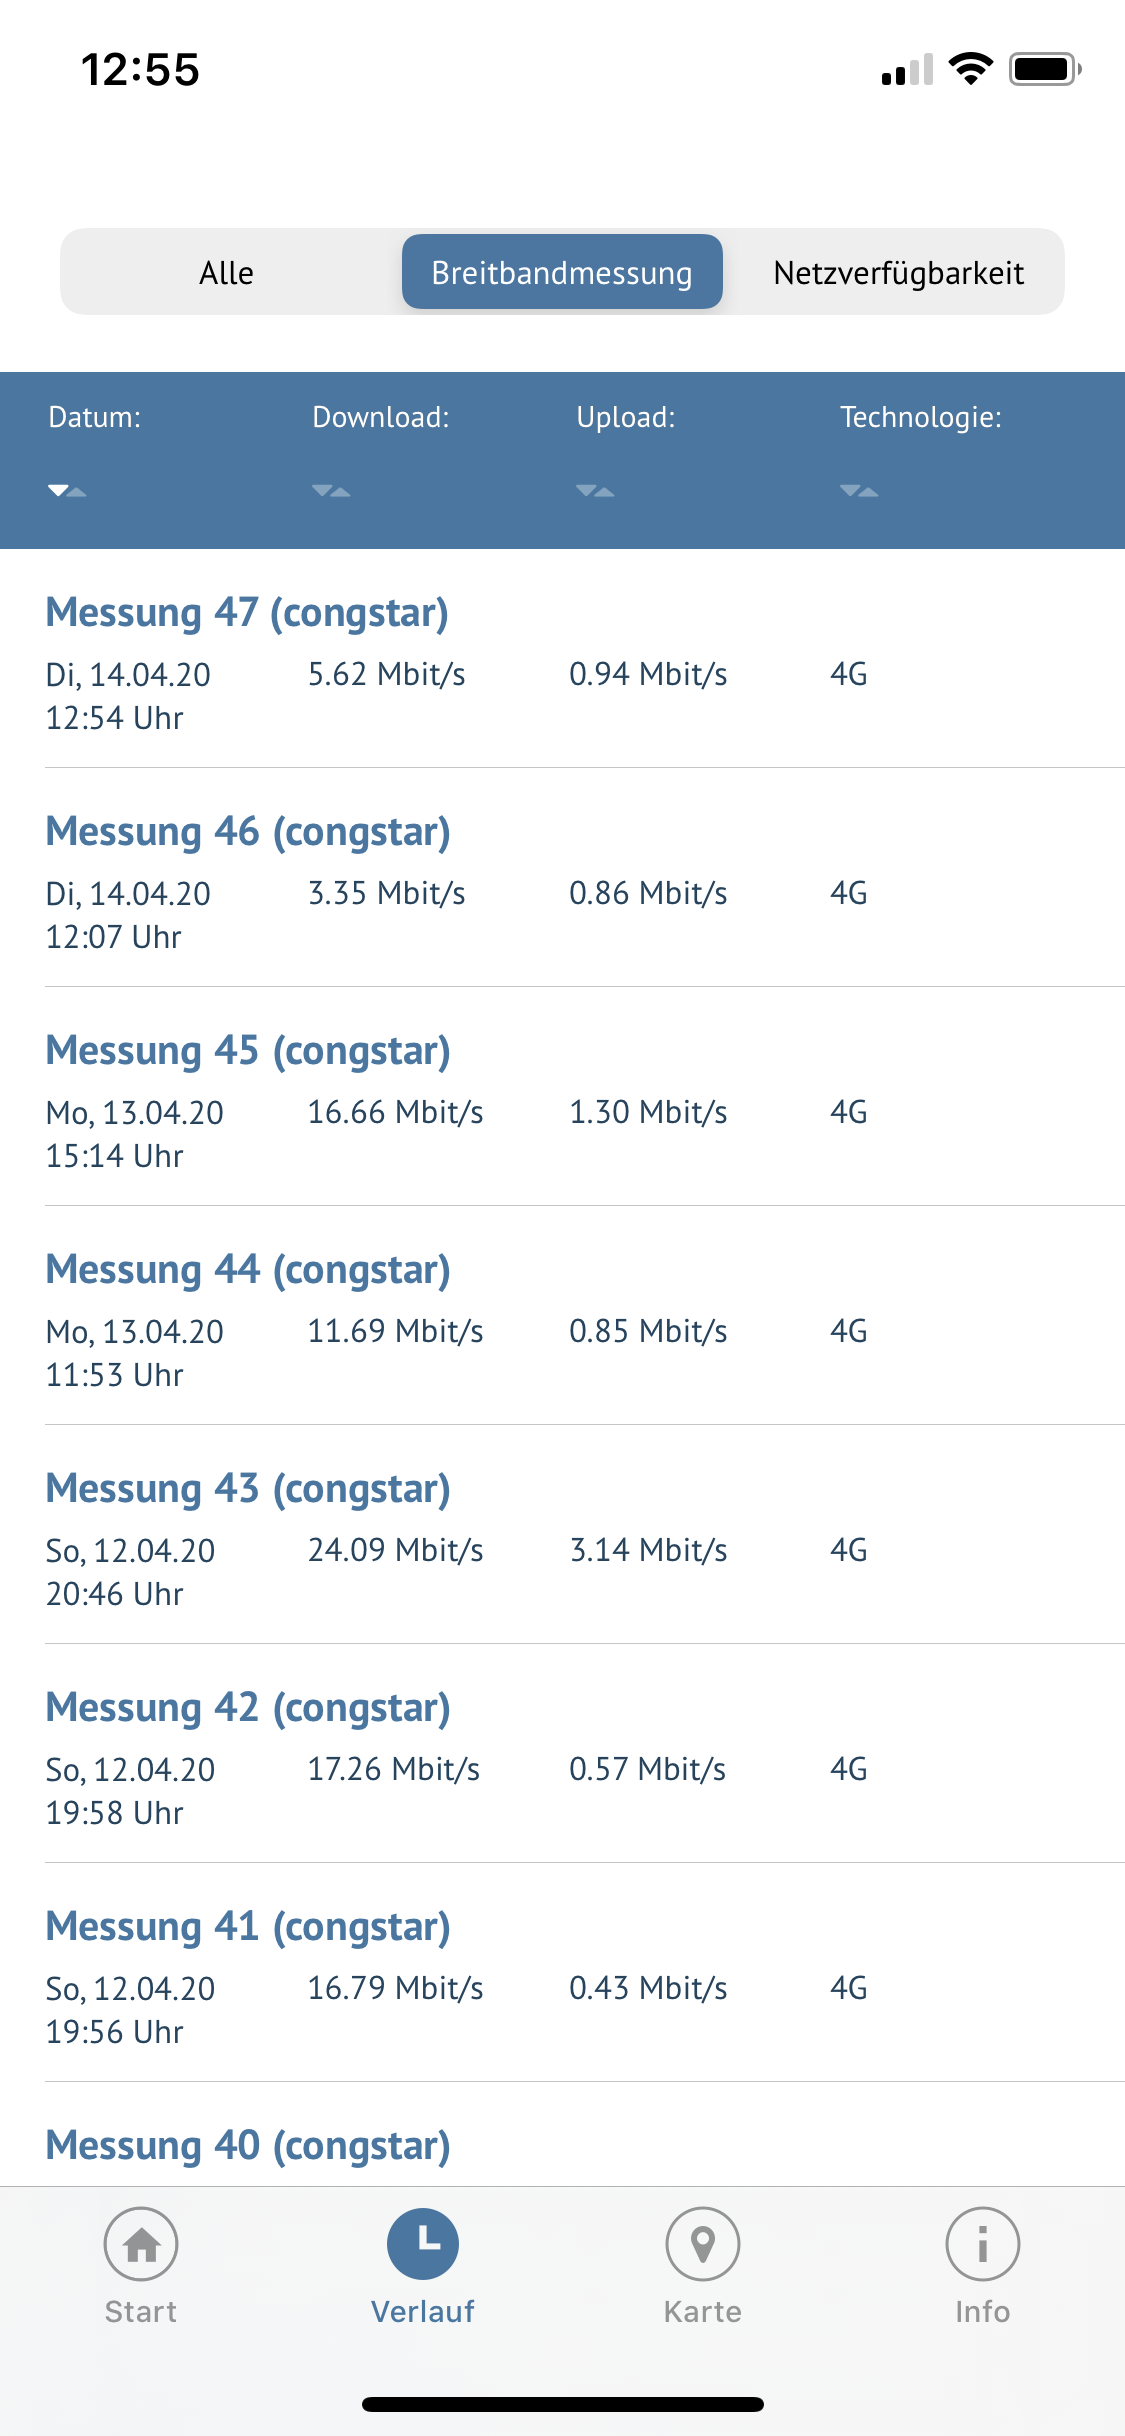Screen dimensions: 1125x2436
Task: Tap the Wi-Fi status icon
Action: point(970,69)
